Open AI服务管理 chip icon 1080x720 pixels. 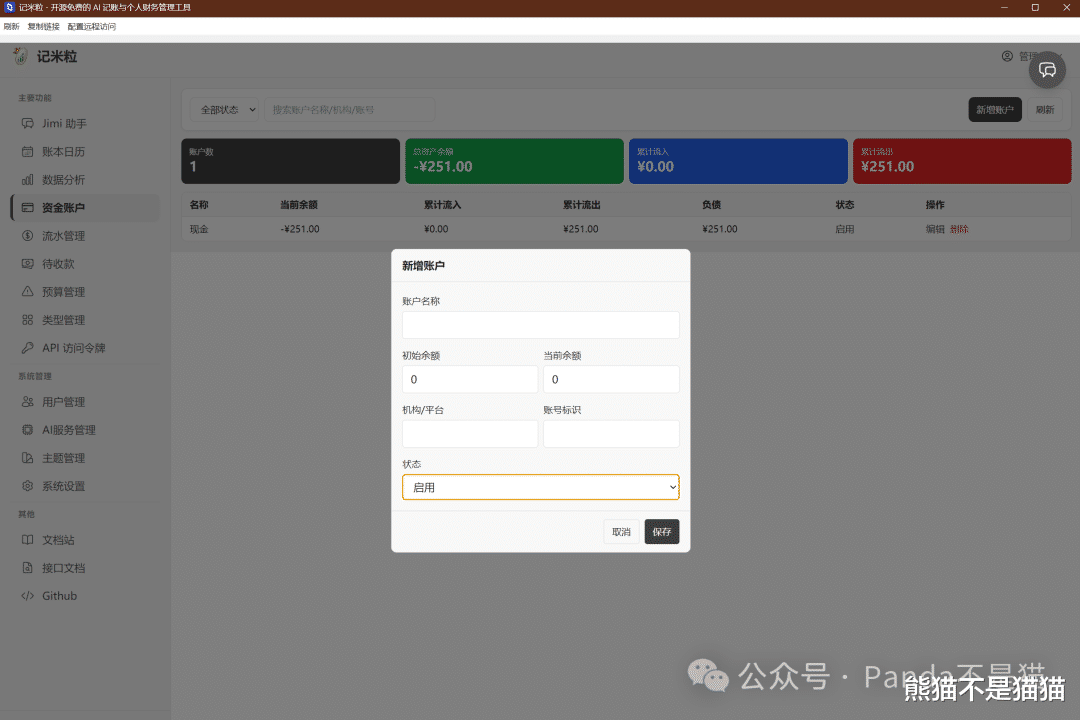coord(28,430)
